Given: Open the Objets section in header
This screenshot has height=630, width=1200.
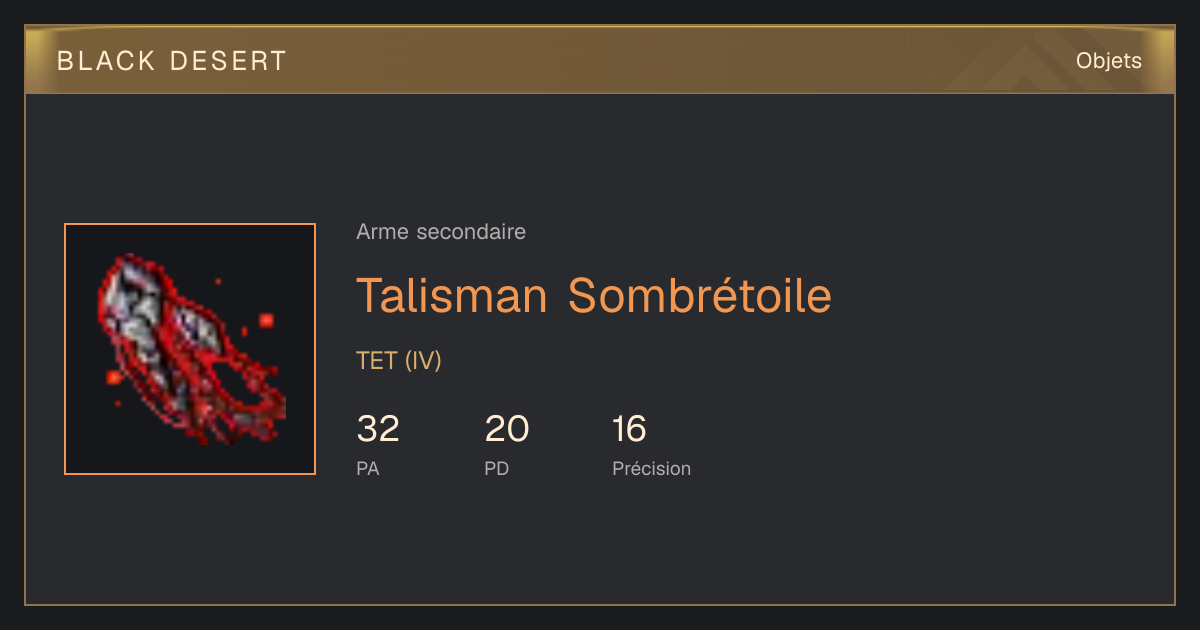Looking at the screenshot, I should (1108, 61).
